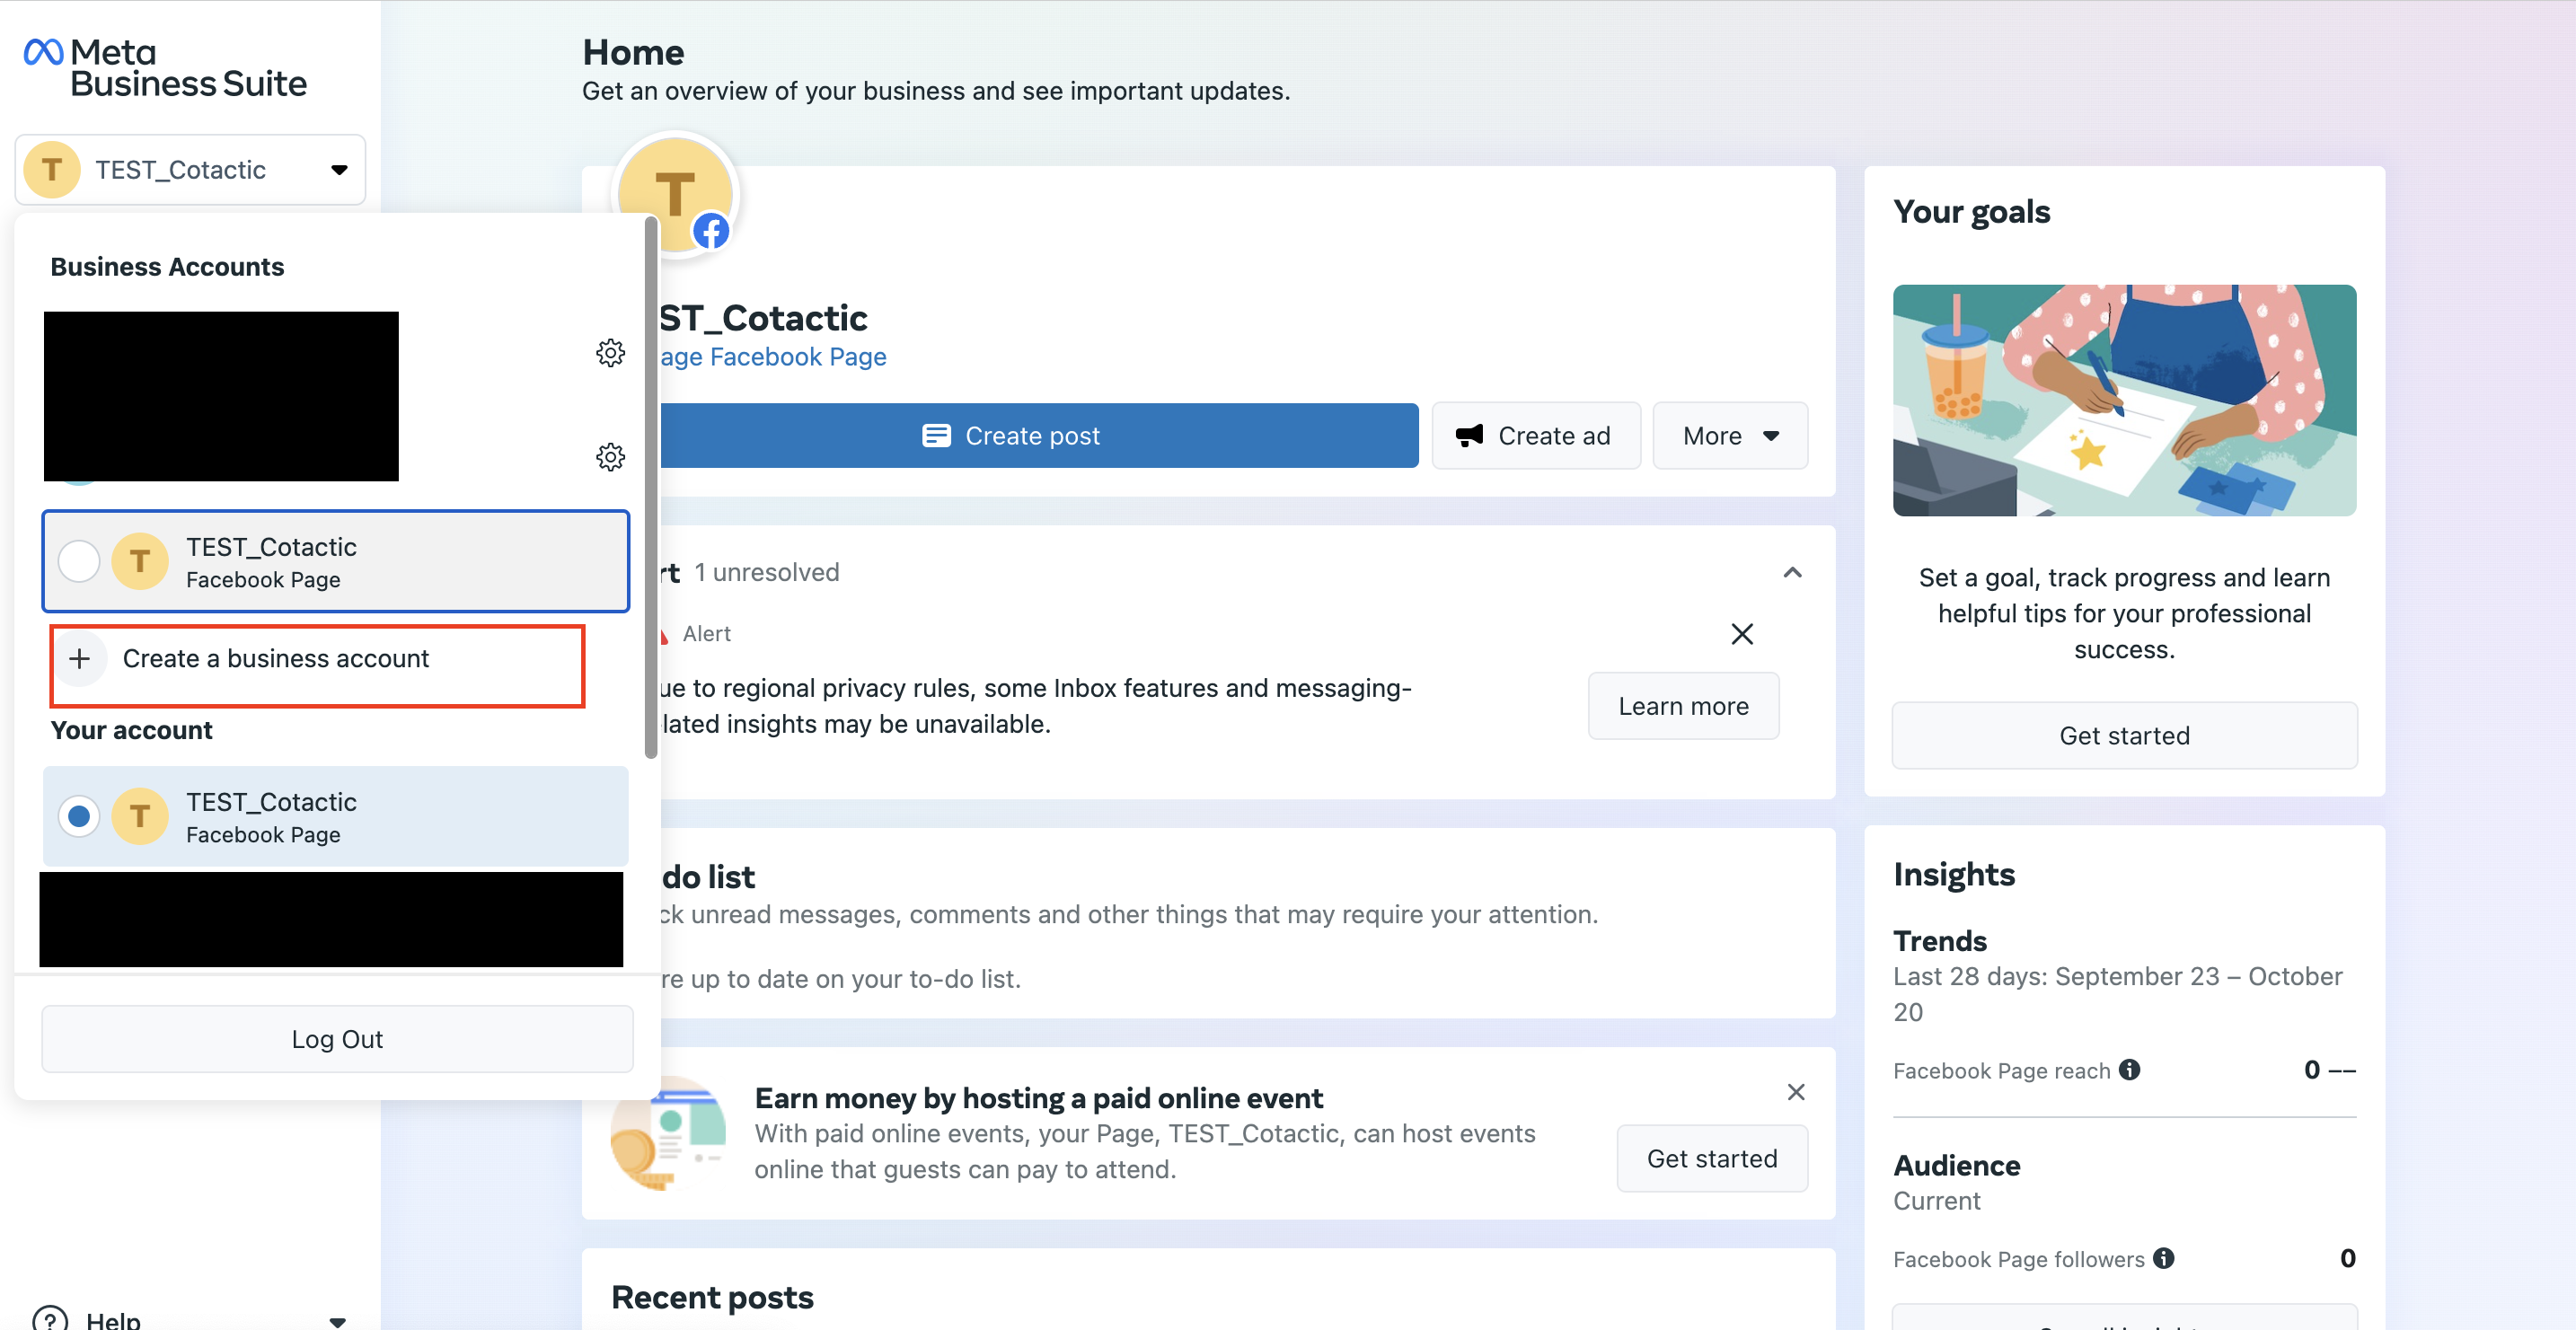Click the Log Out menu option
Screen dimensions: 2576x1330
click(x=336, y=1038)
